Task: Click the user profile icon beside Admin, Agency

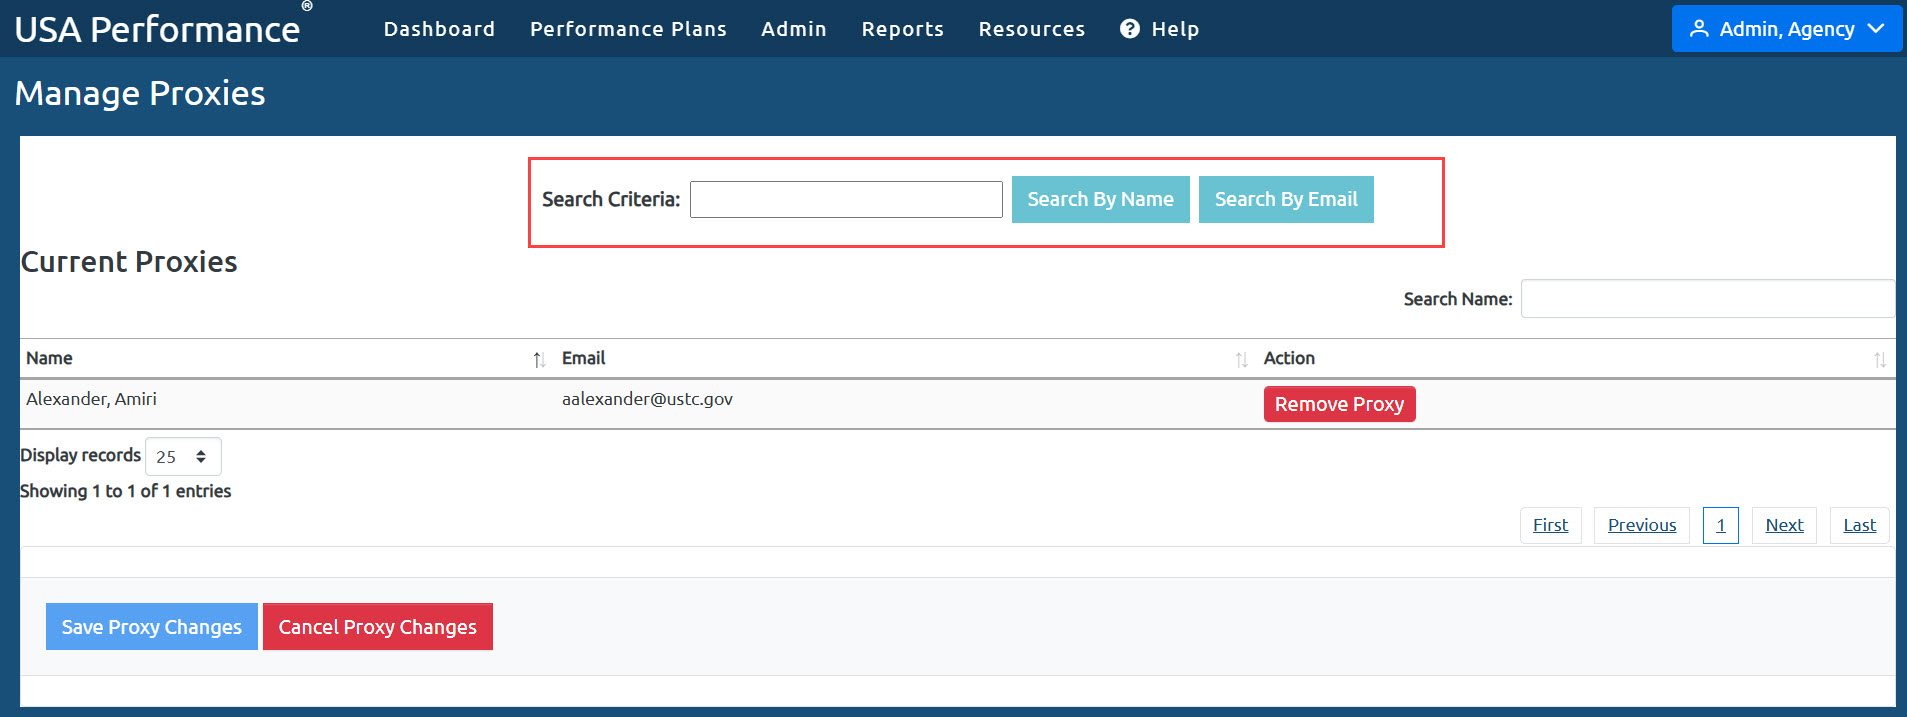Action: (x=1699, y=29)
